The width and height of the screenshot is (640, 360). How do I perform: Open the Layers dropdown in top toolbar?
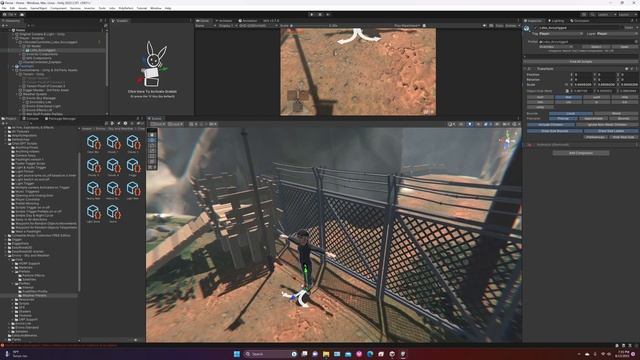(x=606, y=14)
